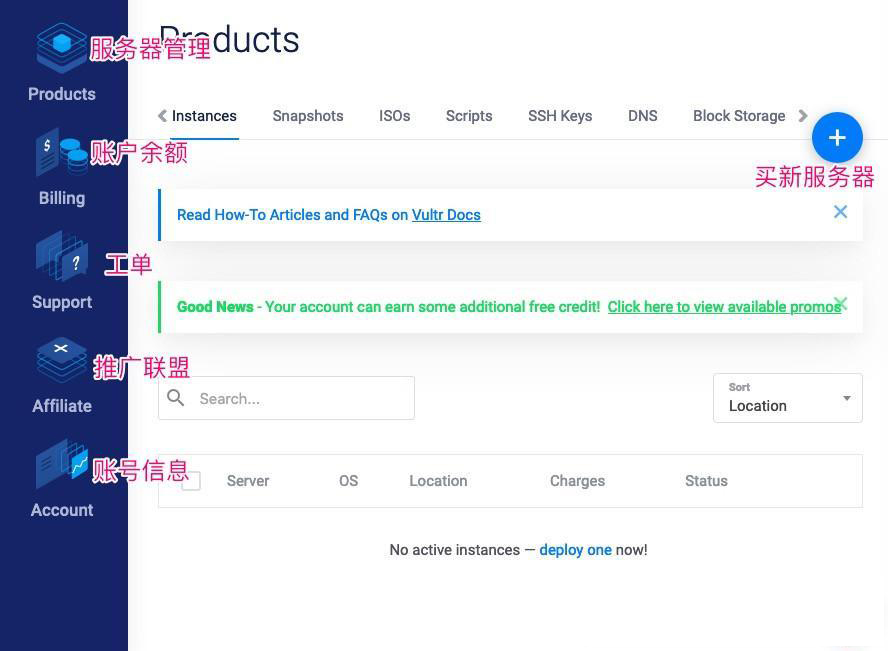Screen dimensions: 888x651
Task: Switch to the SSH Keys tab
Action: [560, 116]
